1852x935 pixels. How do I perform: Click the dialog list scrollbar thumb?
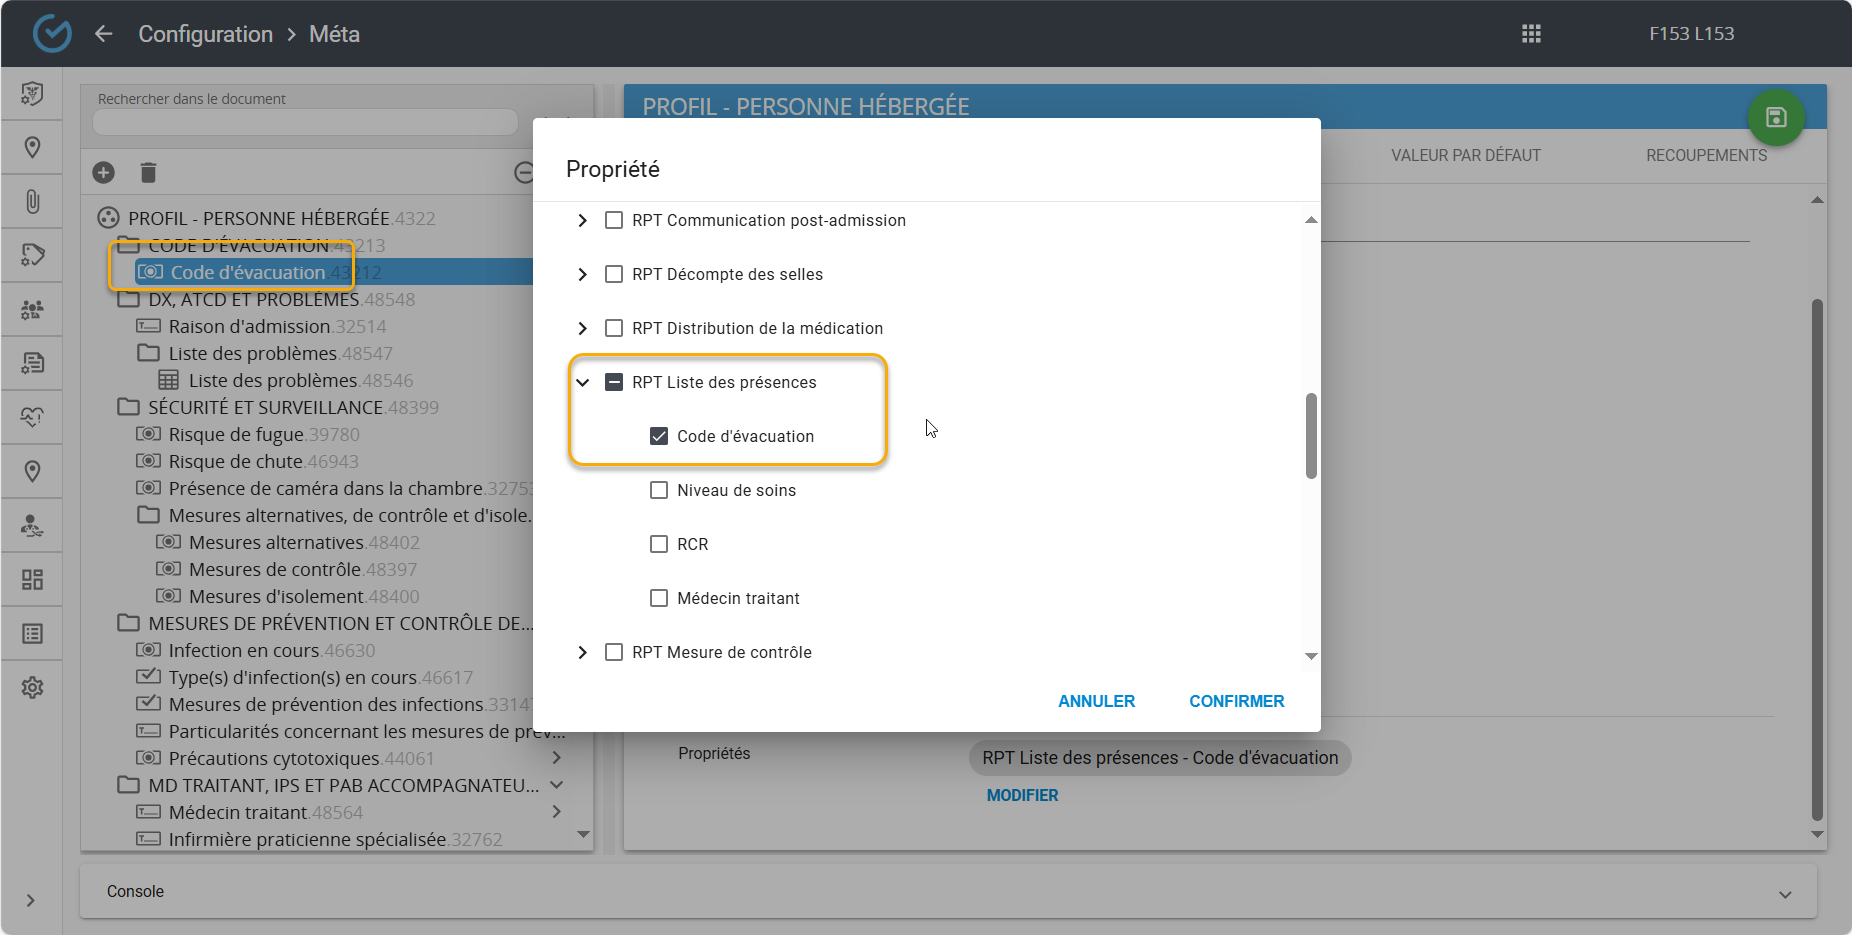pos(1311,436)
